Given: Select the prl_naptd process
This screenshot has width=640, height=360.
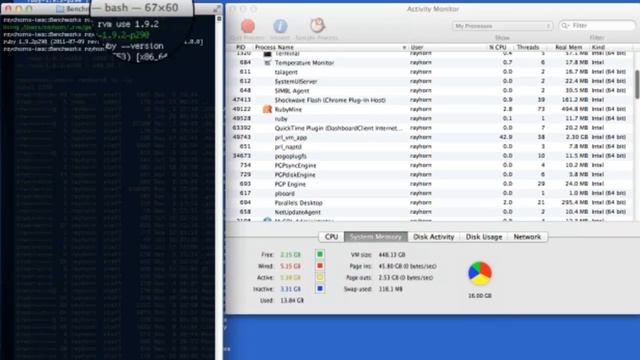Looking at the screenshot, I should coord(288,147).
